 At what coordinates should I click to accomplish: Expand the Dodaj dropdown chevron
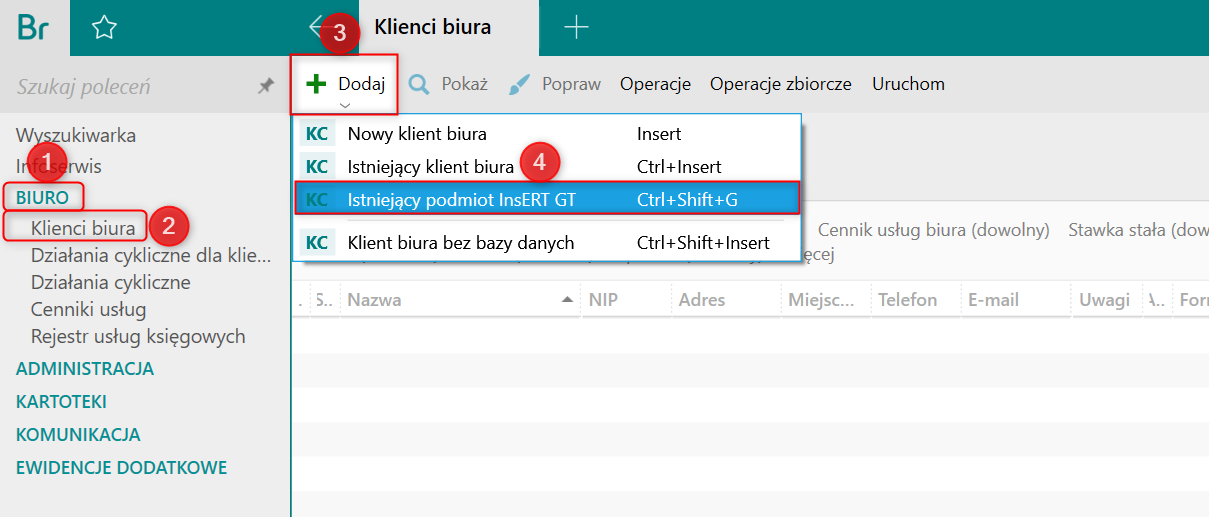point(345,104)
